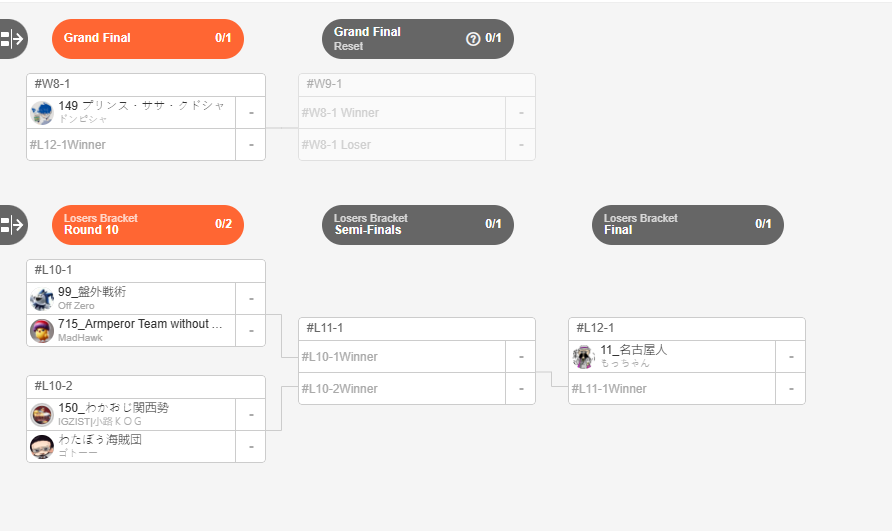Select the orange Grand Final round header
This screenshot has height=531, width=892.
(x=147, y=39)
